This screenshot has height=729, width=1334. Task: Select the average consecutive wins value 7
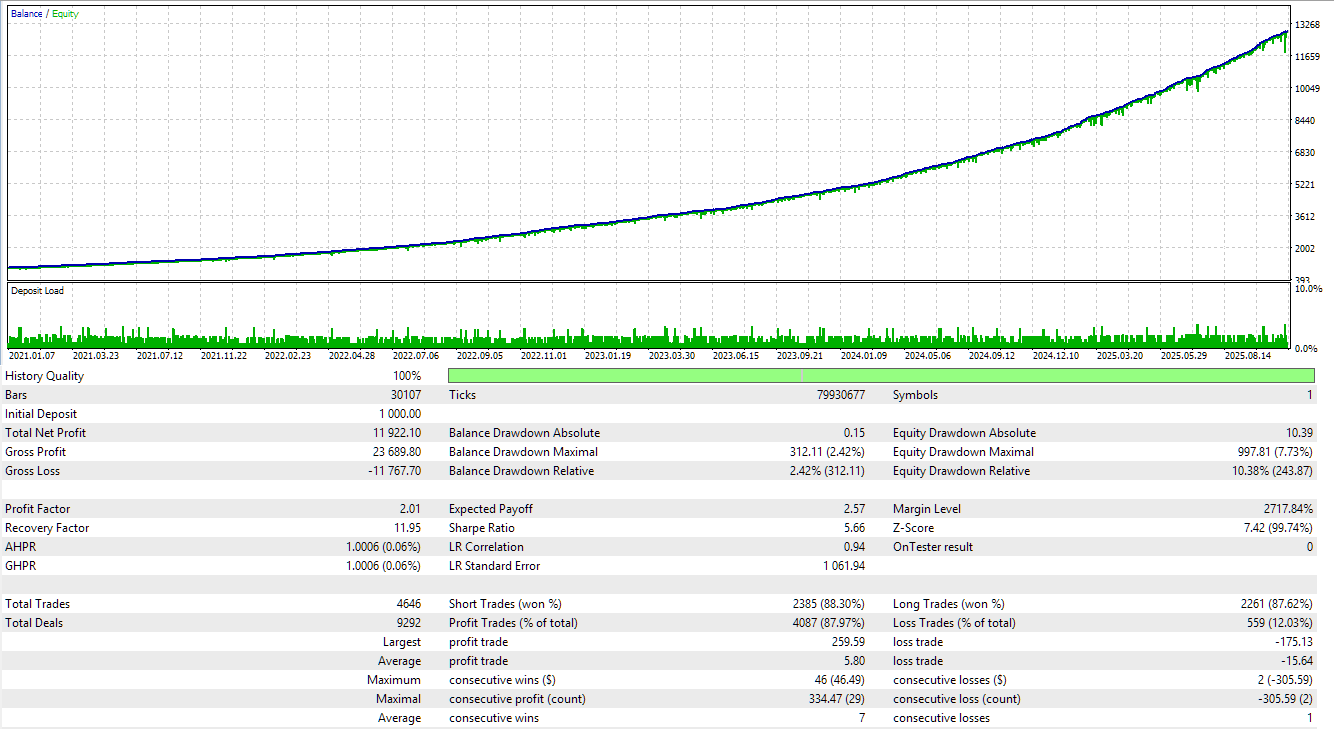[862, 718]
